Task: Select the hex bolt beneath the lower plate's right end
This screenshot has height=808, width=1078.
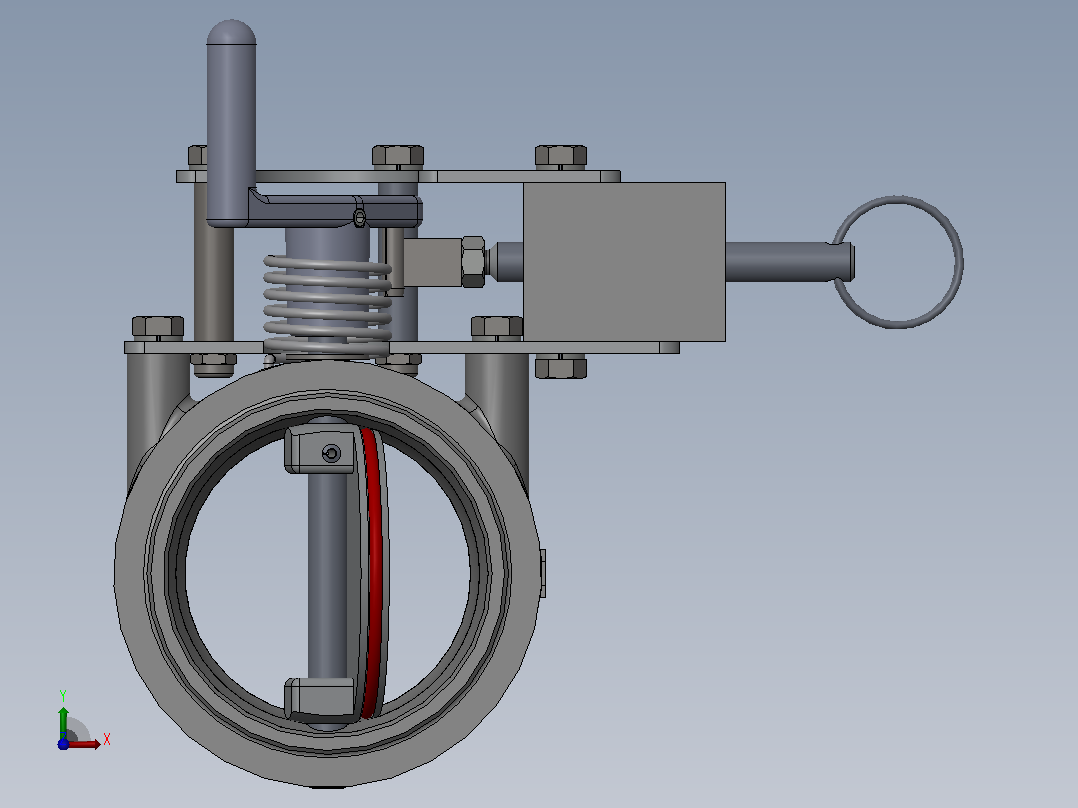Action: tap(561, 367)
